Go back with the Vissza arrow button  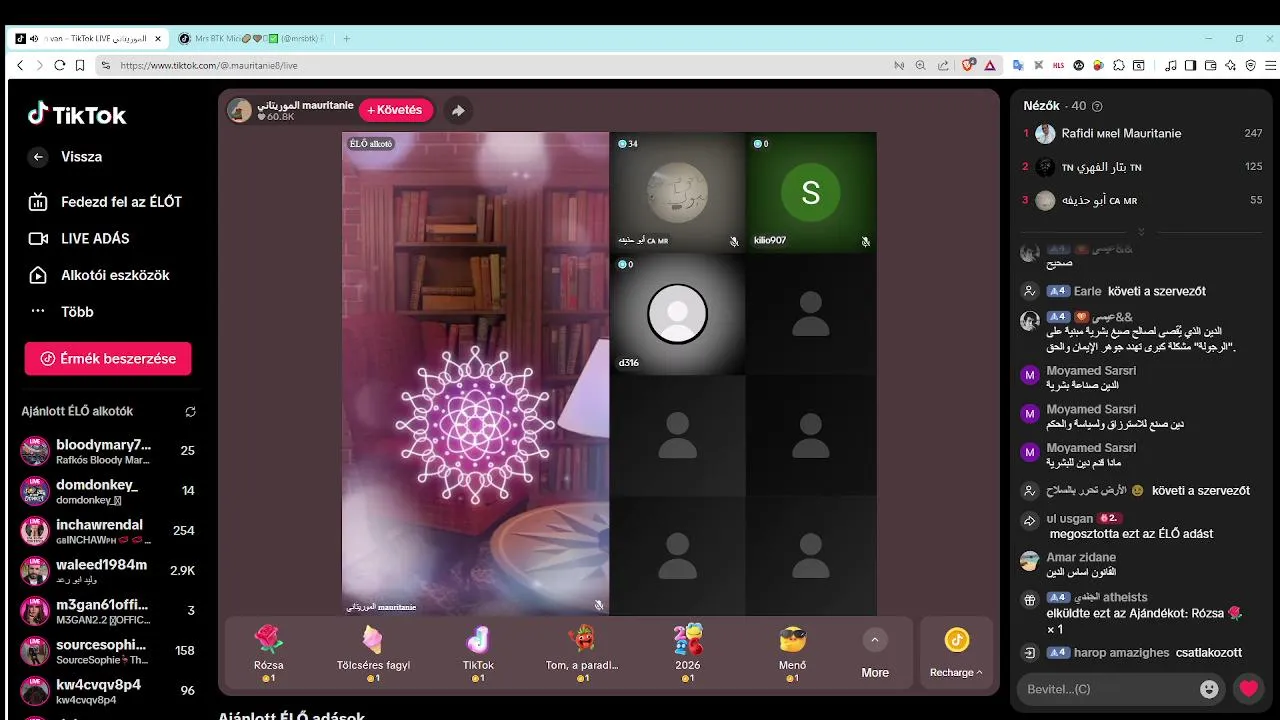tap(38, 157)
